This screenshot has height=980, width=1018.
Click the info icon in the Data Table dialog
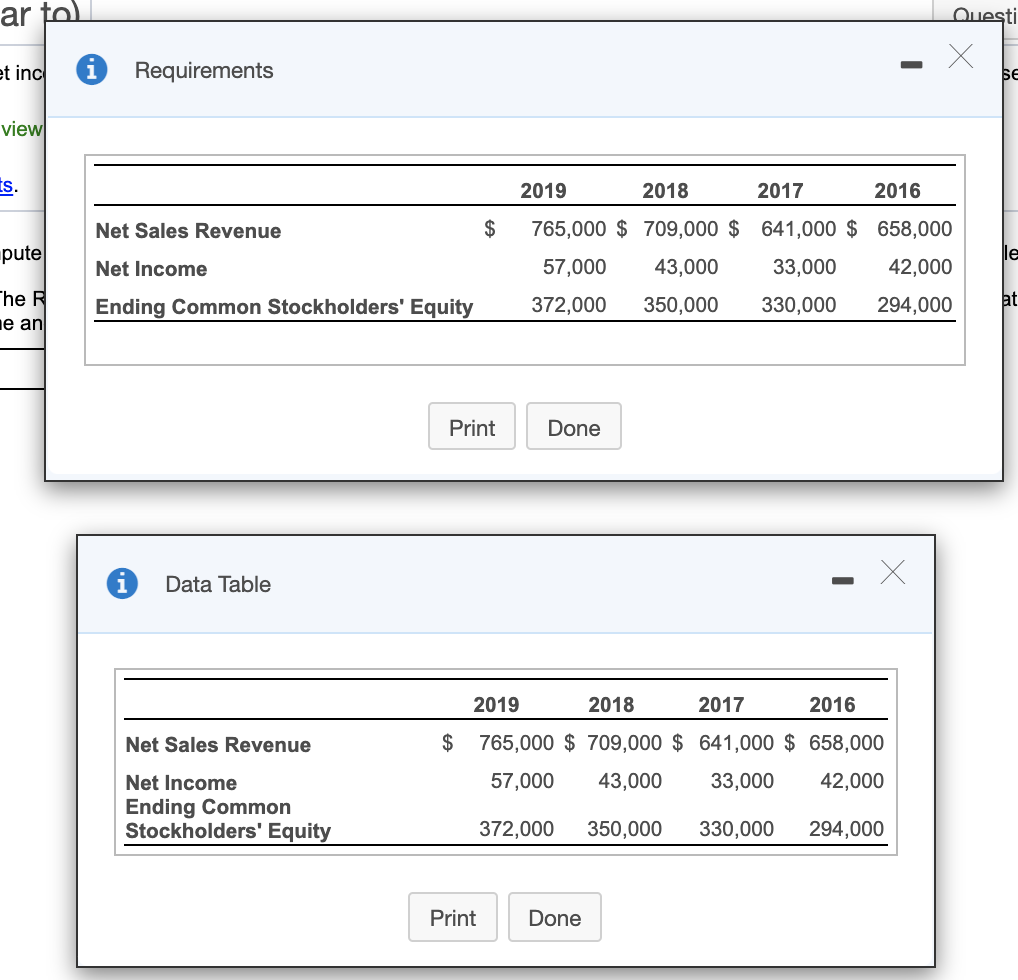pos(121,583)
